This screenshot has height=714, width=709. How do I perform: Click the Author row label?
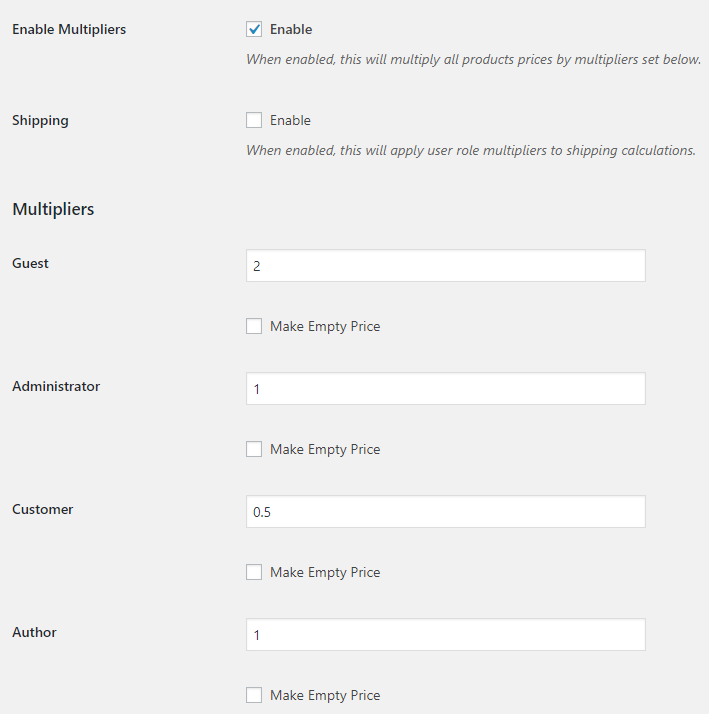tap(34, 632)
